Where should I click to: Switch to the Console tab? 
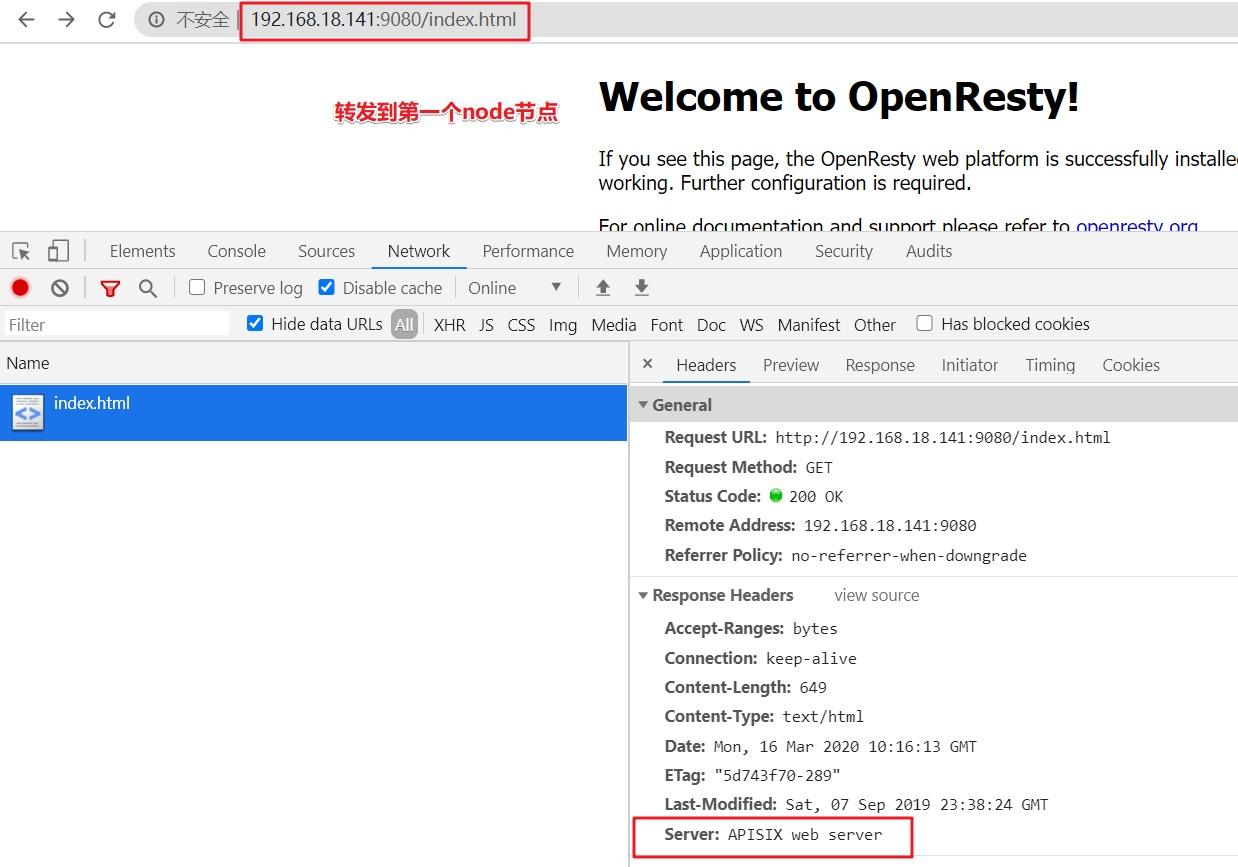pos(237,251)
